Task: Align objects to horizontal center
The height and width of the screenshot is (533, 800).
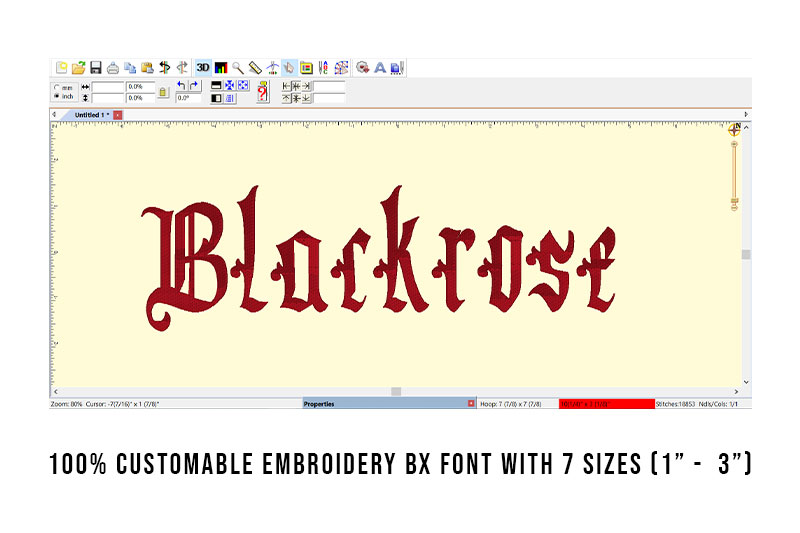Action: coord(296,86)
